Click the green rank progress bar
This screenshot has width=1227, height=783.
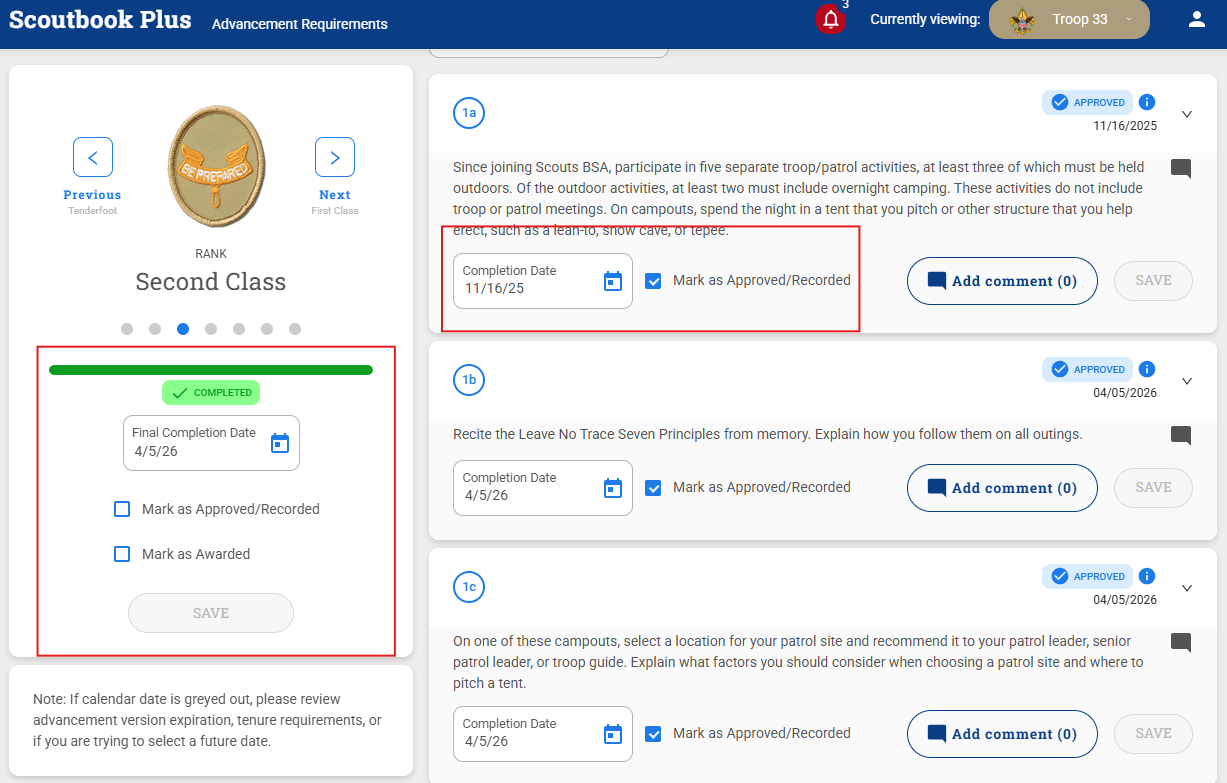click(211, 370)
